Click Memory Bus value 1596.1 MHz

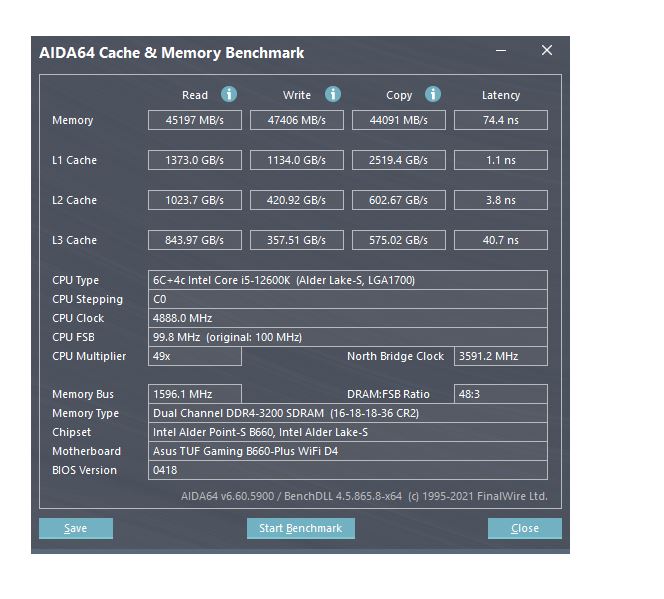click(x=195, y=394)
